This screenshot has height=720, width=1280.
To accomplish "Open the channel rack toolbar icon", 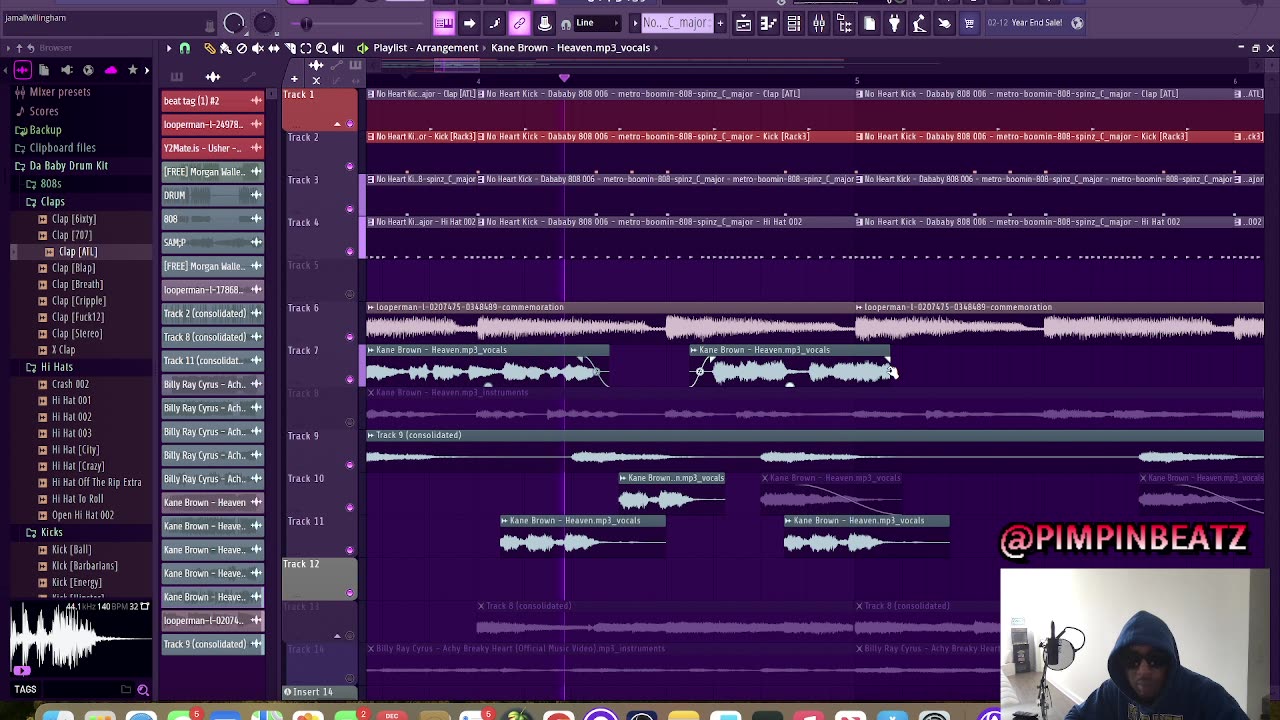I will click(x=793, y=23).
